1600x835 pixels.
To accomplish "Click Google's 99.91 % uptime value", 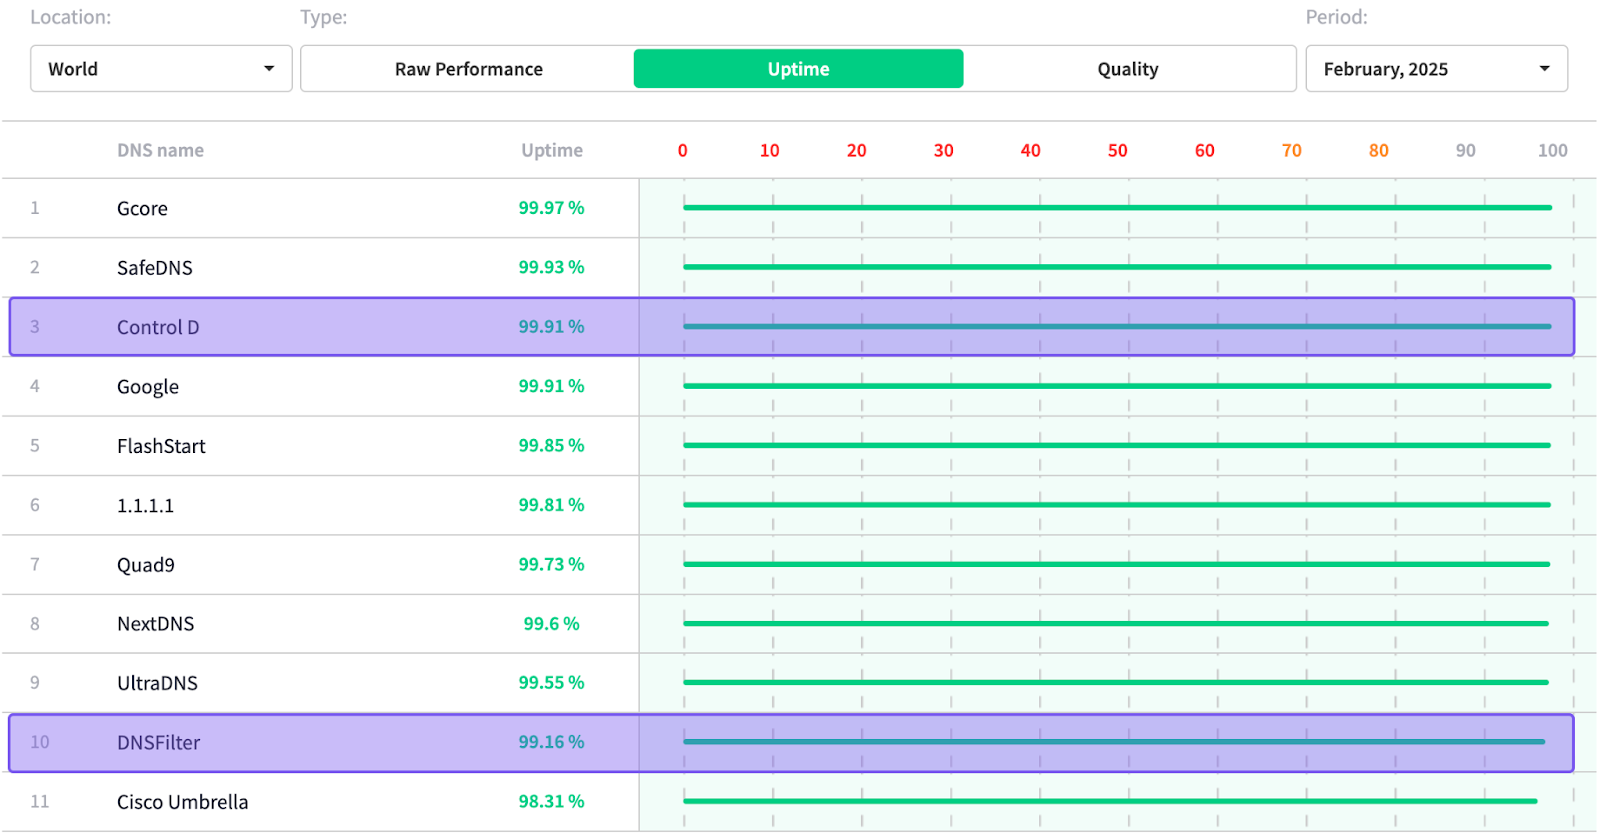I will coord(551,386).
